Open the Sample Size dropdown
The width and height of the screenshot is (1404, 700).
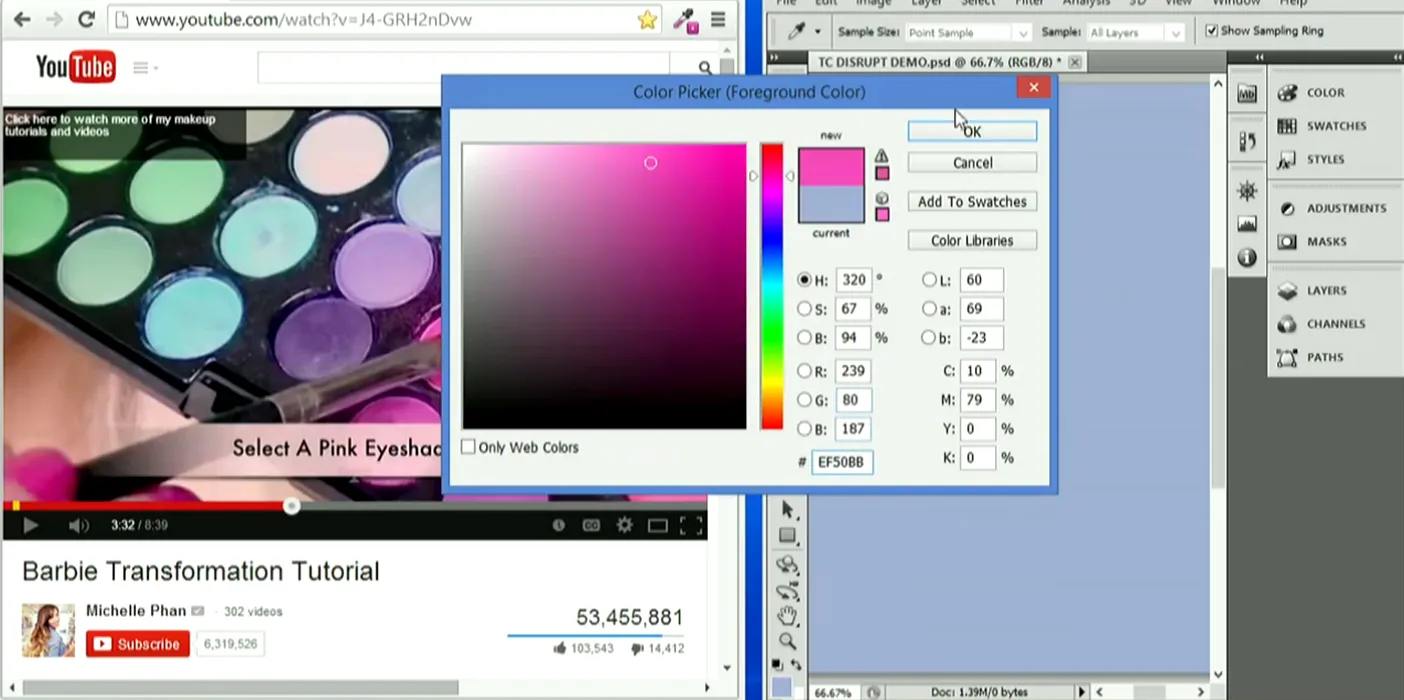(x=967, y=33)
